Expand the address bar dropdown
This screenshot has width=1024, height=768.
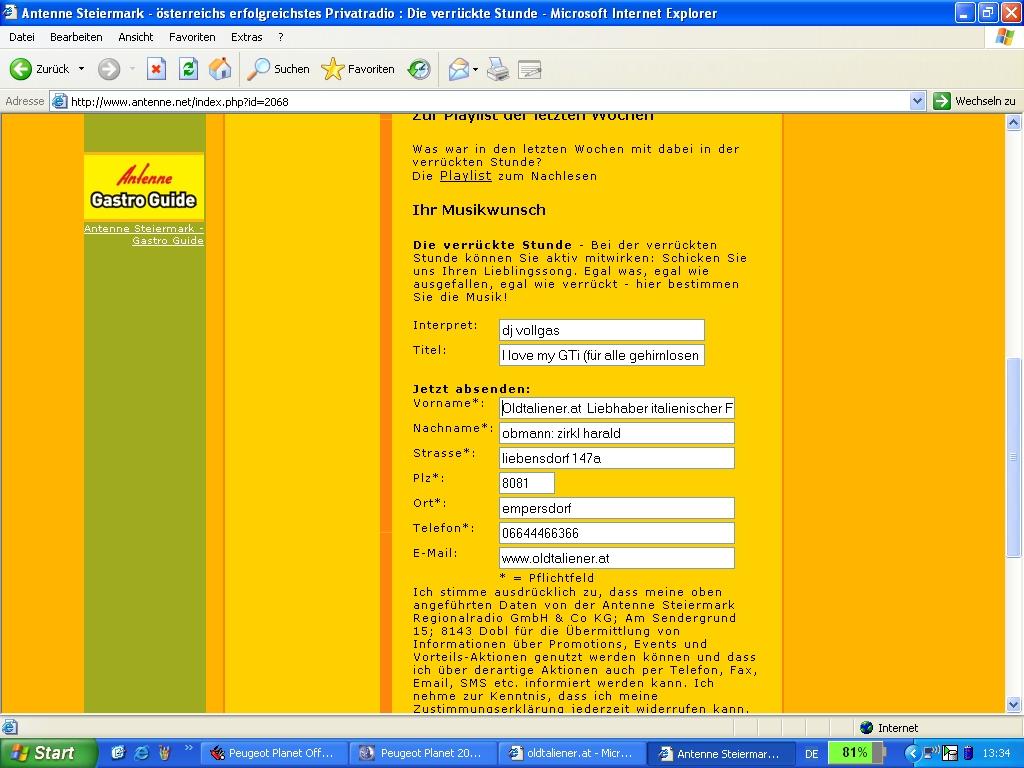pos(917,101)
